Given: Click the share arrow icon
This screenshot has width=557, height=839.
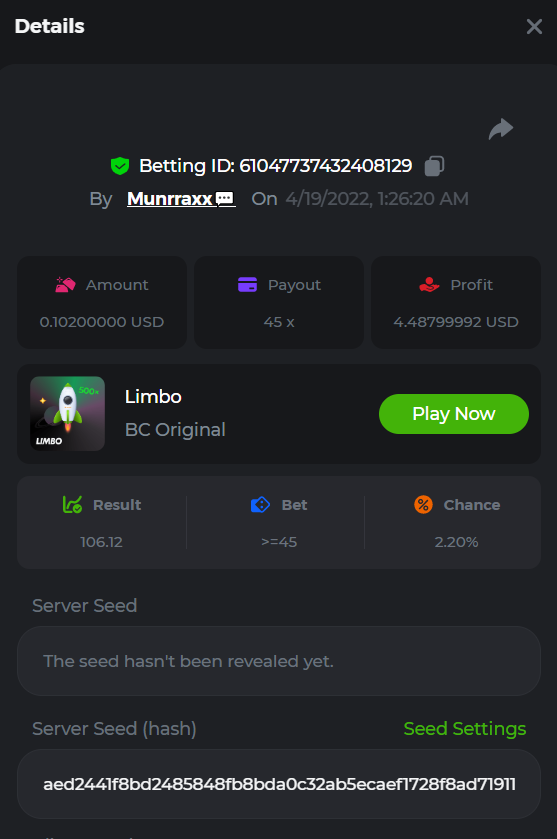Looking at the screenshot, I should click(x=501, y=129).
